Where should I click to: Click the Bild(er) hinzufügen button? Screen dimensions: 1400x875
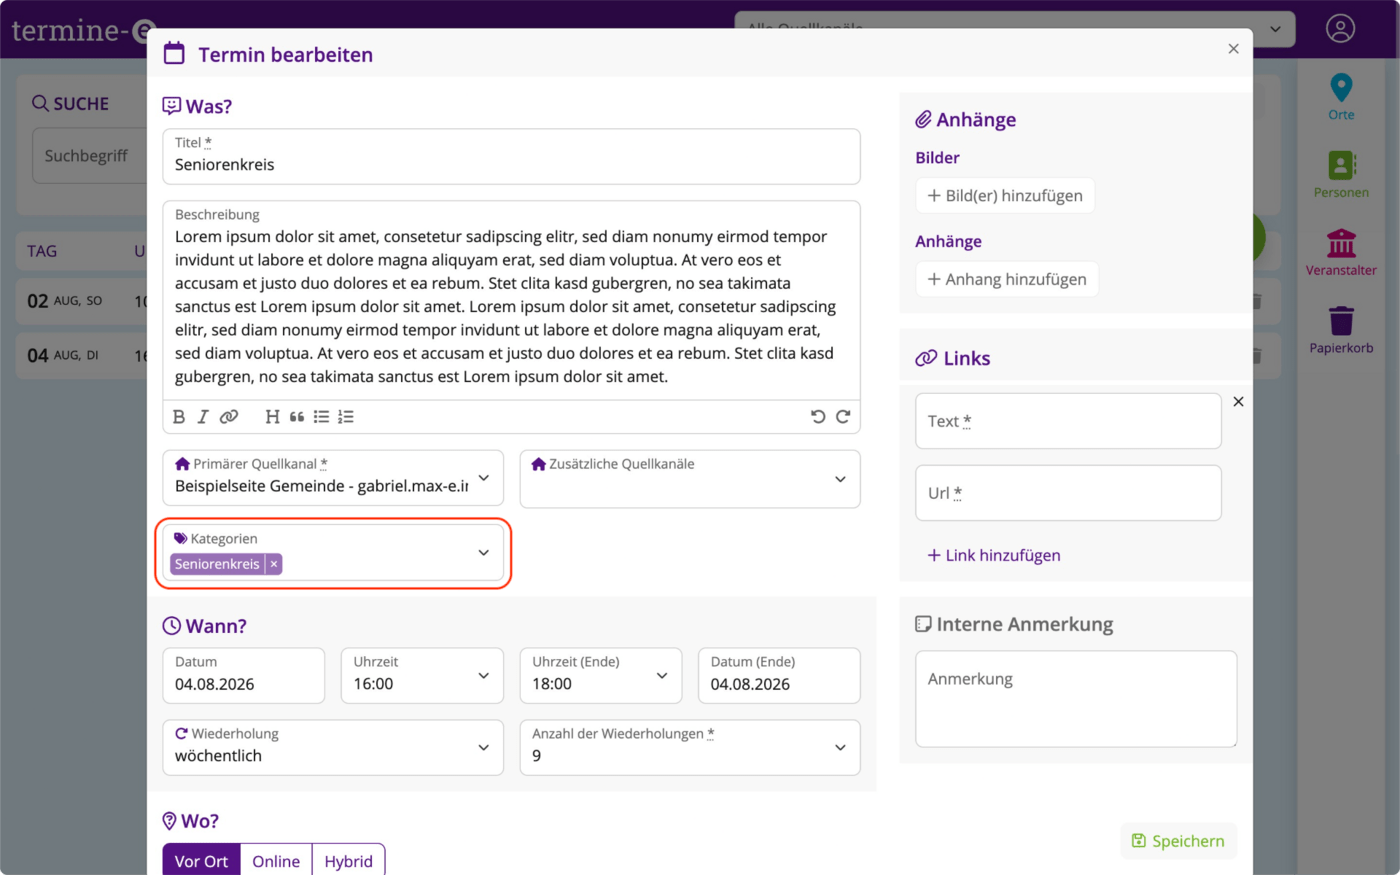click(x=1005, y=196)
